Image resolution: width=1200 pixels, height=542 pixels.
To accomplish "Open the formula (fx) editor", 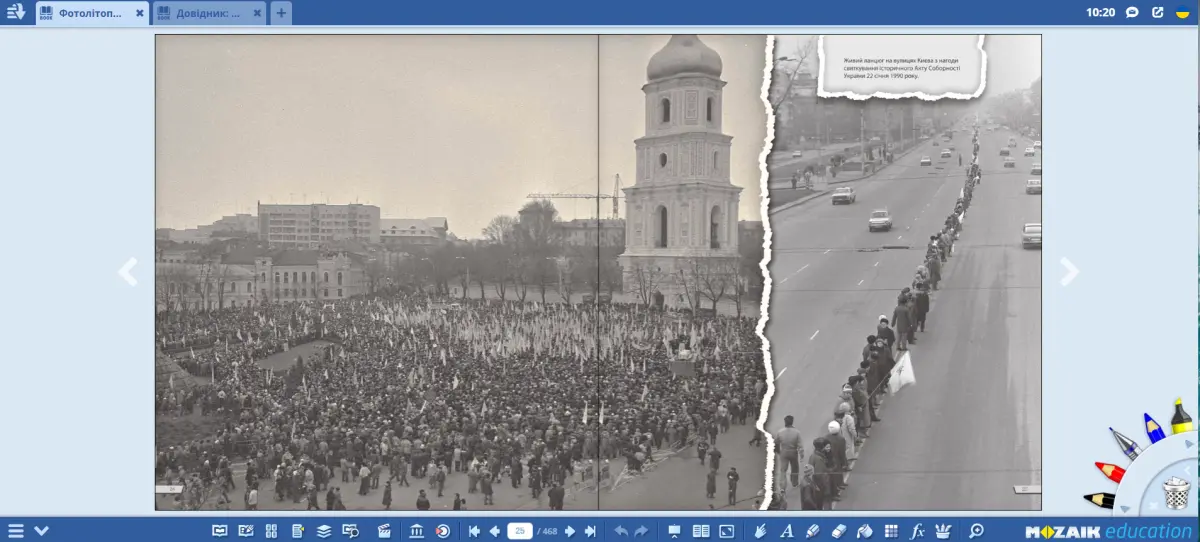I will [x=917, y=531].
